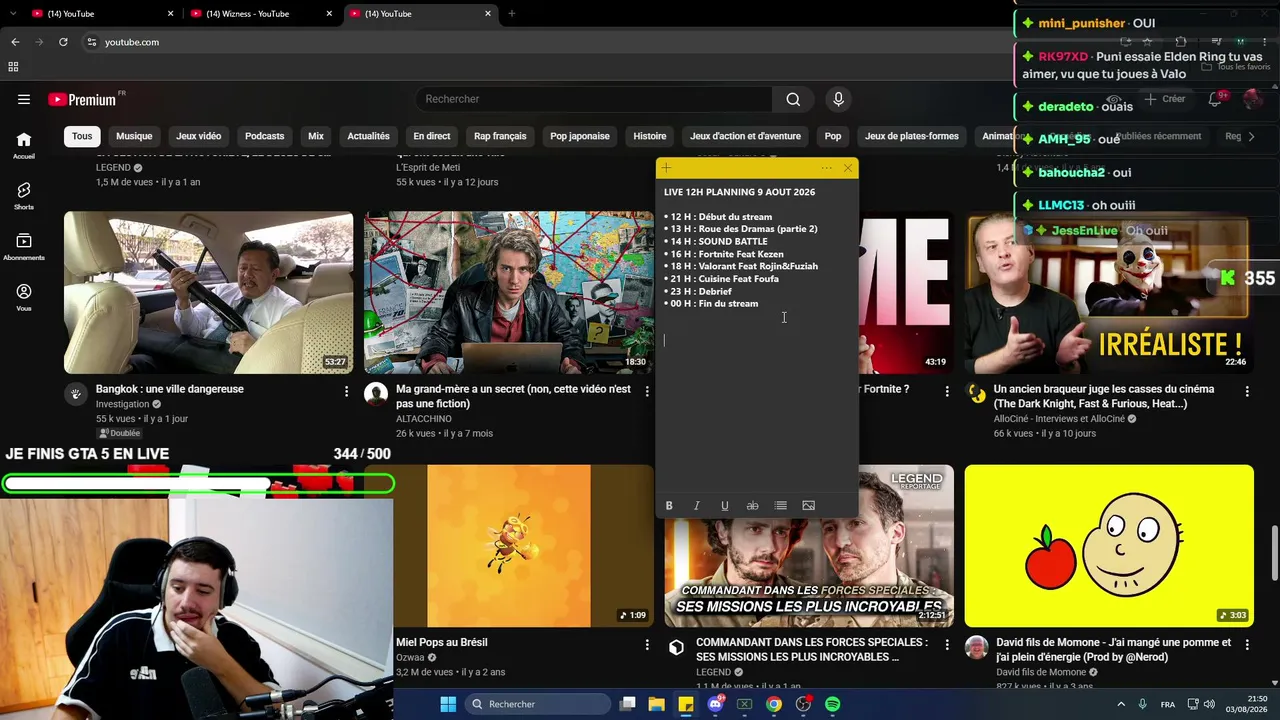This screenshot has width=1280, height=720.
Task: Select the Pop filter chip
Action: click(833, 136)
